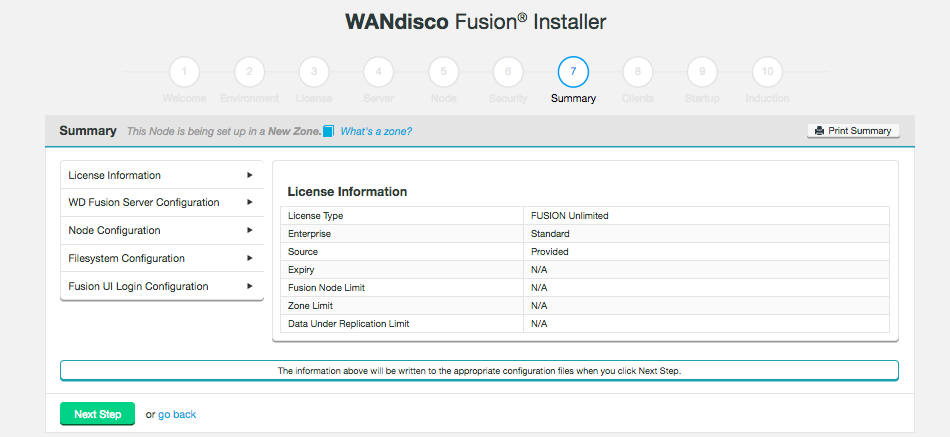Select WD Fusion Server Configuration item
Image resolution: width=950 pixels, height=437 pixels.
(162, 202)
